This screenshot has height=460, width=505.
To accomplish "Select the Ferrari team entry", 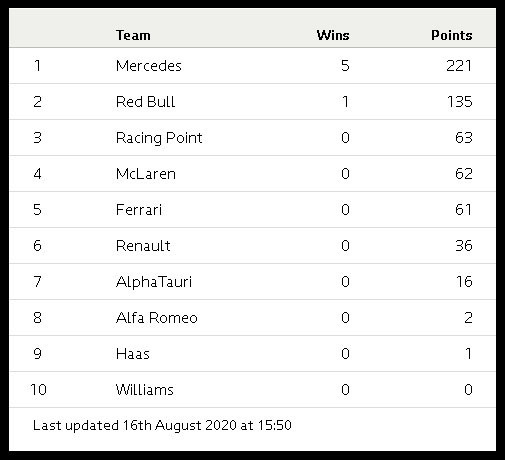I will pyautogui.click(x=139, y=210).
